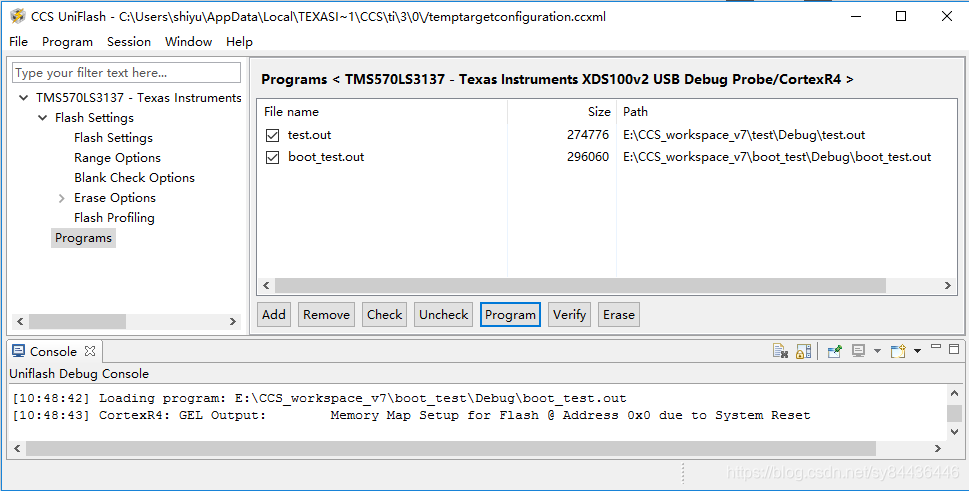The width and height of the screenshot is (969, 491).
Task: Select Erase Options in the tree
Action: coord(115,198)
